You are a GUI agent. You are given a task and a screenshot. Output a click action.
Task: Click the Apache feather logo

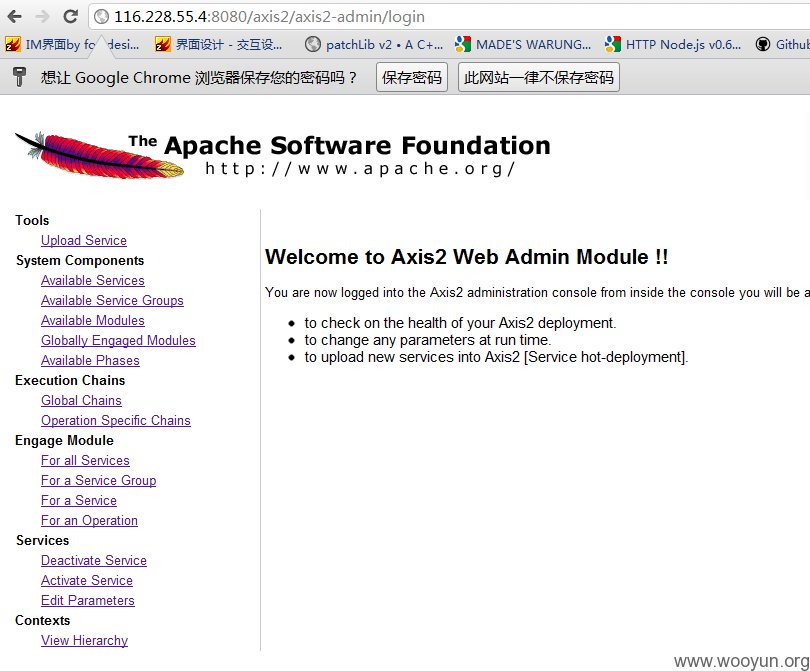99,155
